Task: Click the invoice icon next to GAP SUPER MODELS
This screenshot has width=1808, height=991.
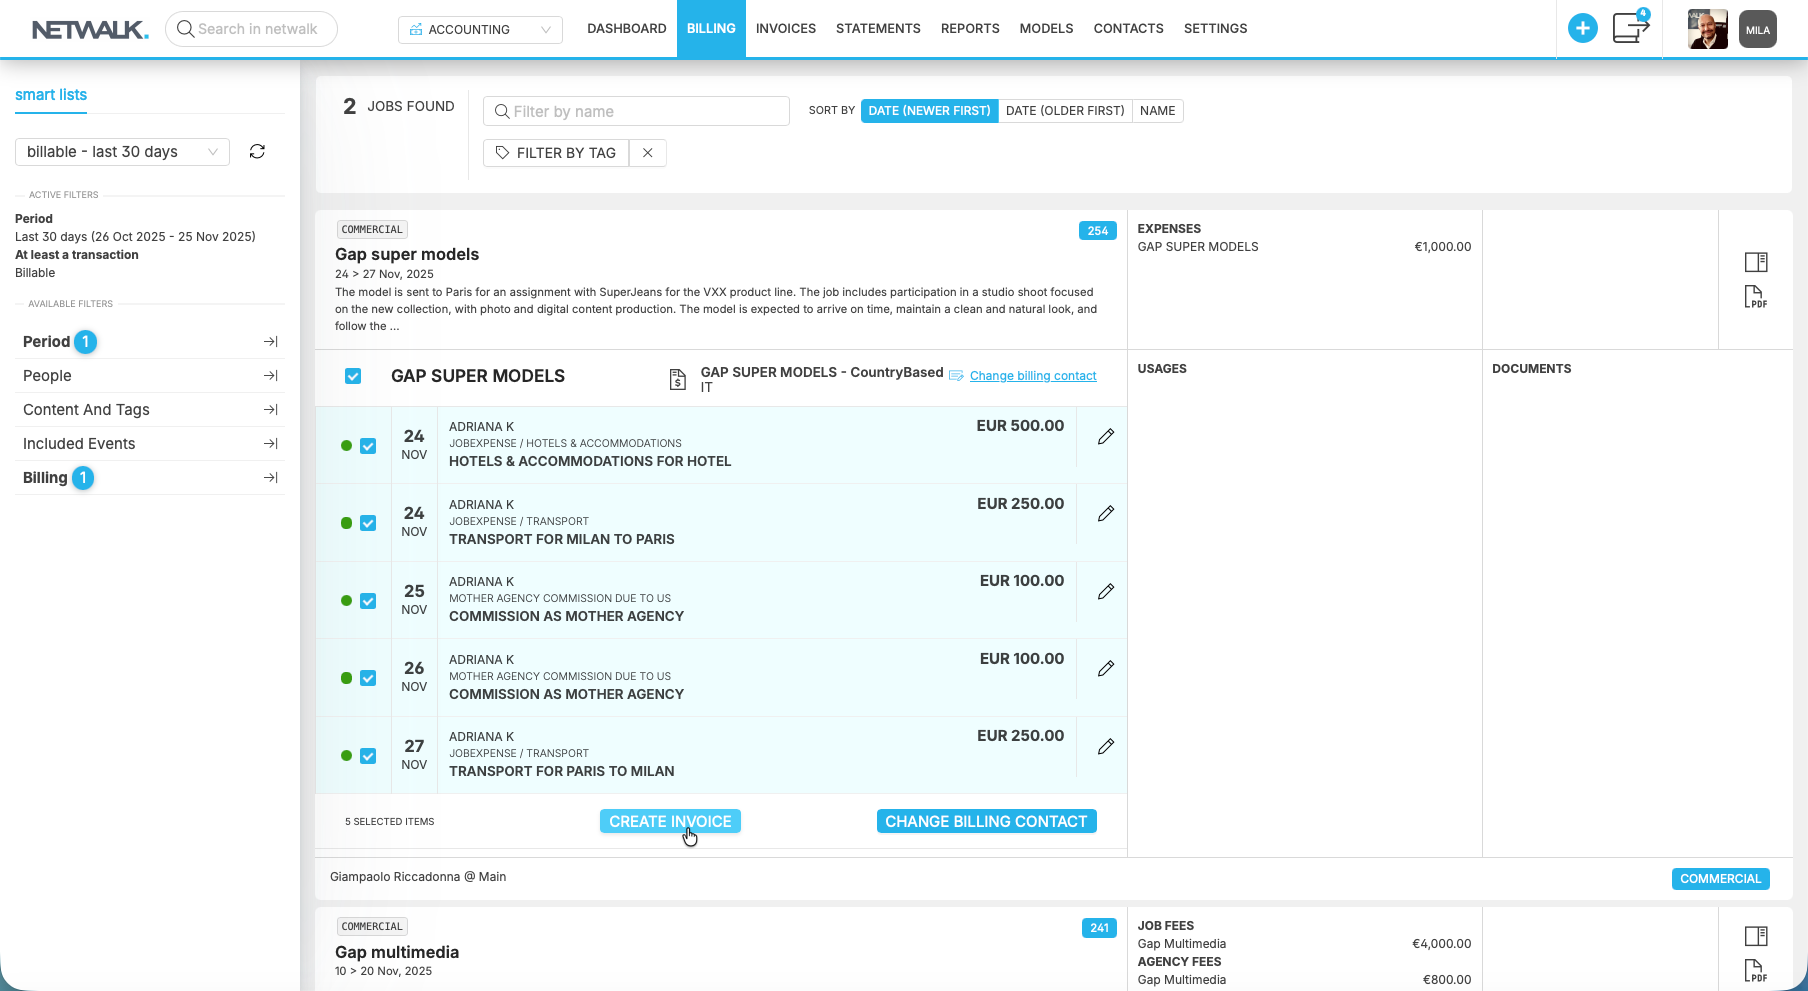Action: click(677, 379)
